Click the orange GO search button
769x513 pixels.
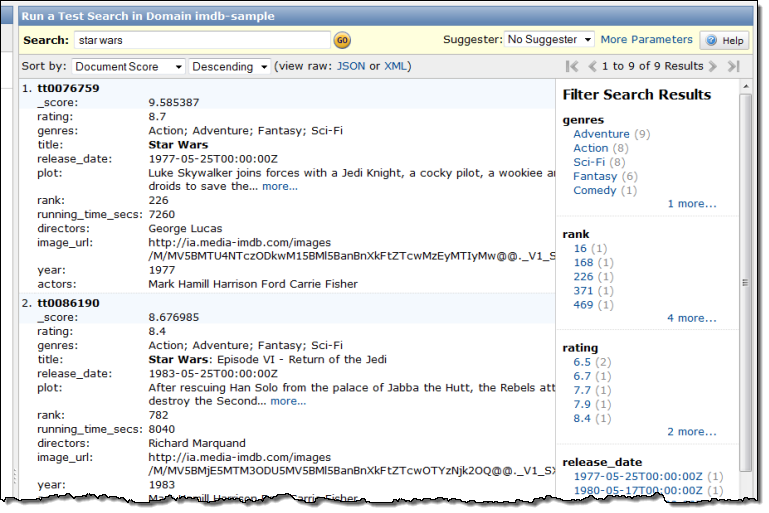click(x=342, y=41)
